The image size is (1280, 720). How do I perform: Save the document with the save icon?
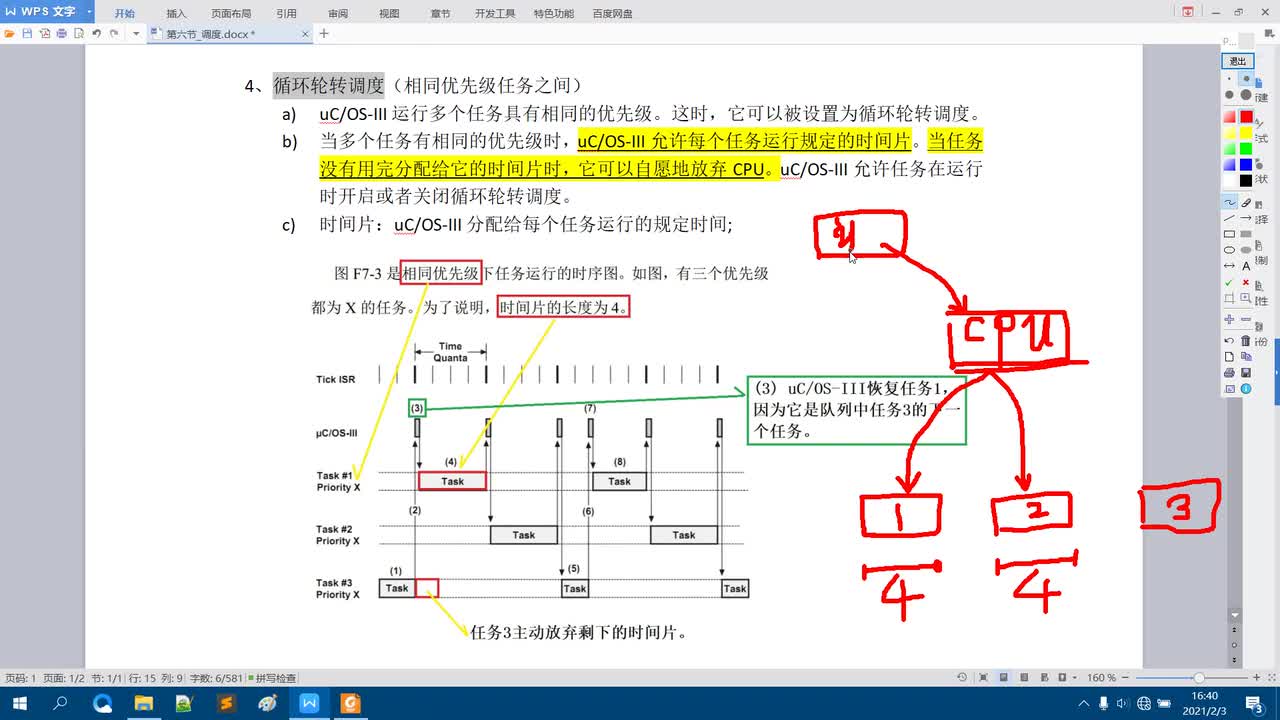[27, 33]
